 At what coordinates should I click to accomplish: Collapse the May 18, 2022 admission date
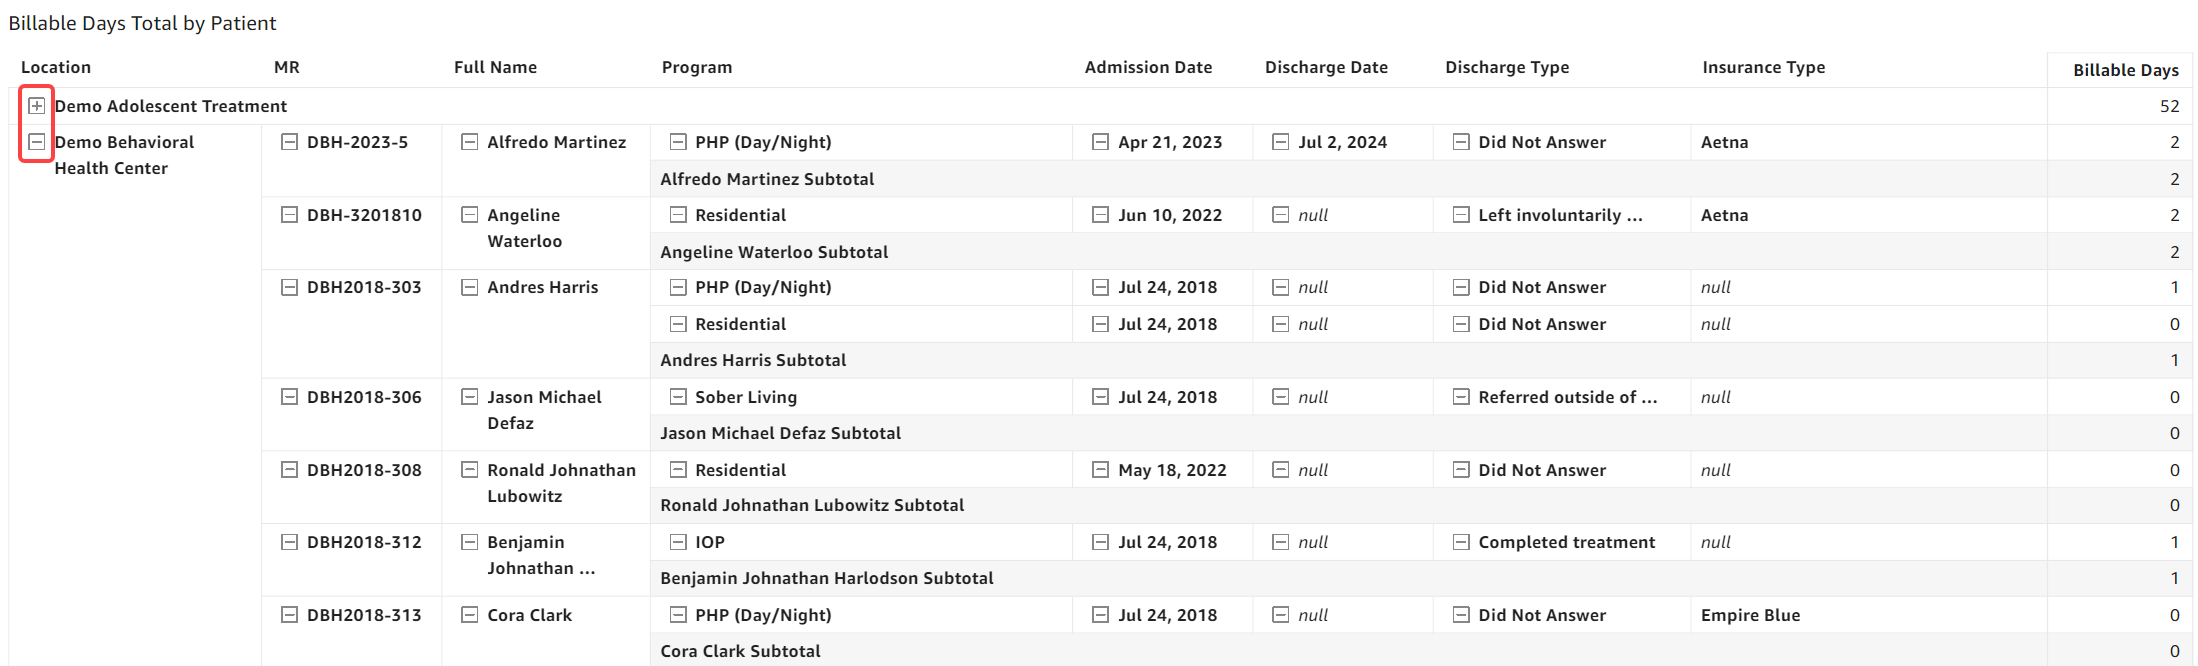1100,470
